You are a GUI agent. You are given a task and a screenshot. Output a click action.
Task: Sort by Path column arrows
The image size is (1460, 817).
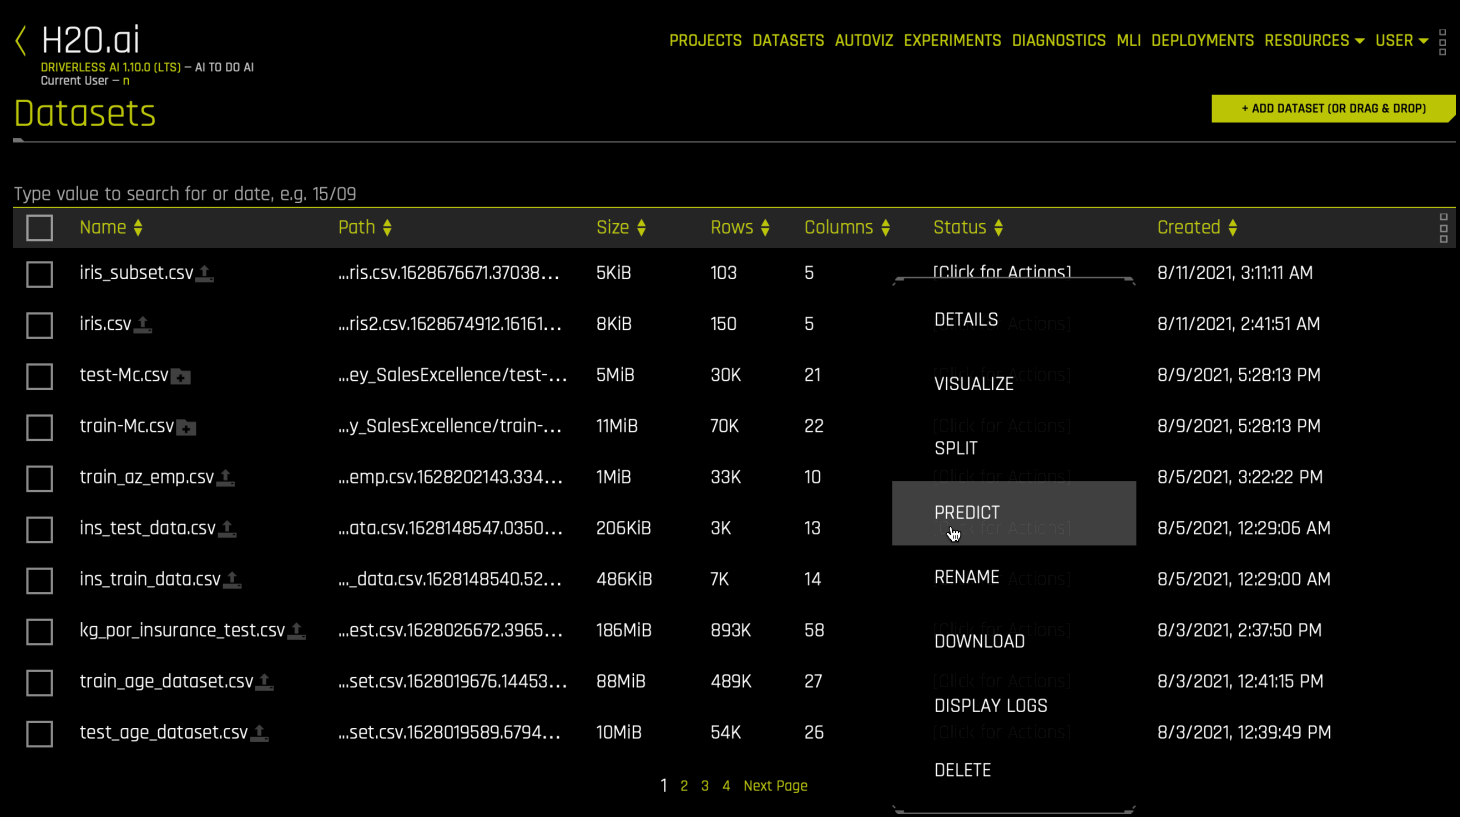pos(387,228)
